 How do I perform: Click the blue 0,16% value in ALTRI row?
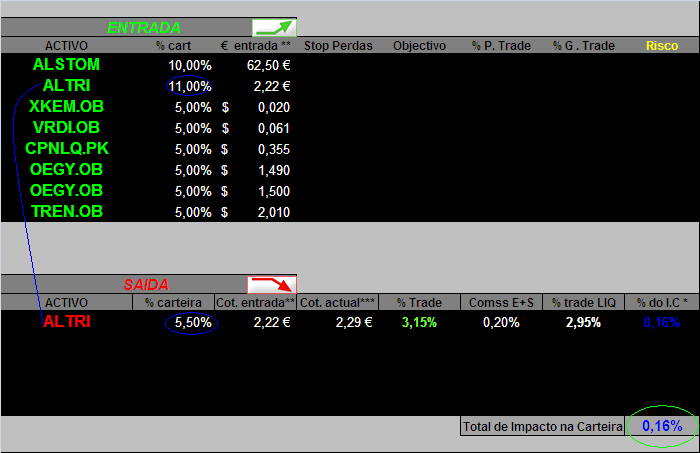[x=662, y=323]
